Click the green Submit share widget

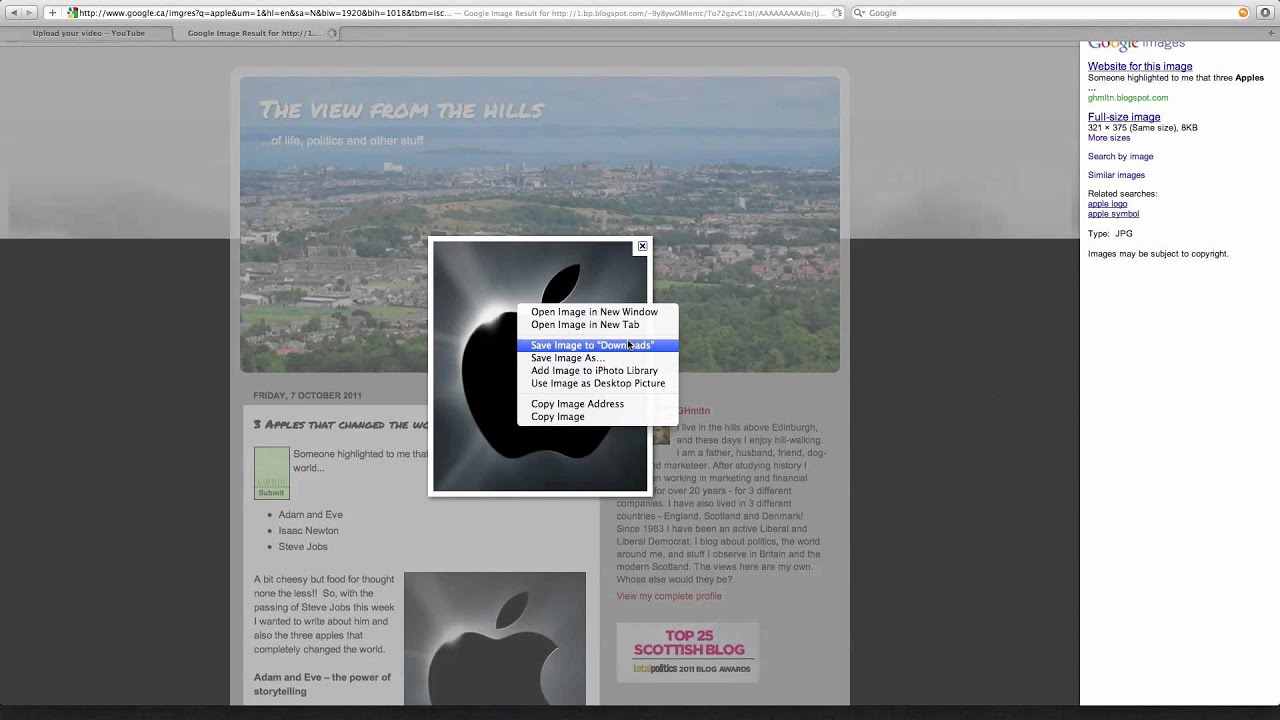pos(271,473)
